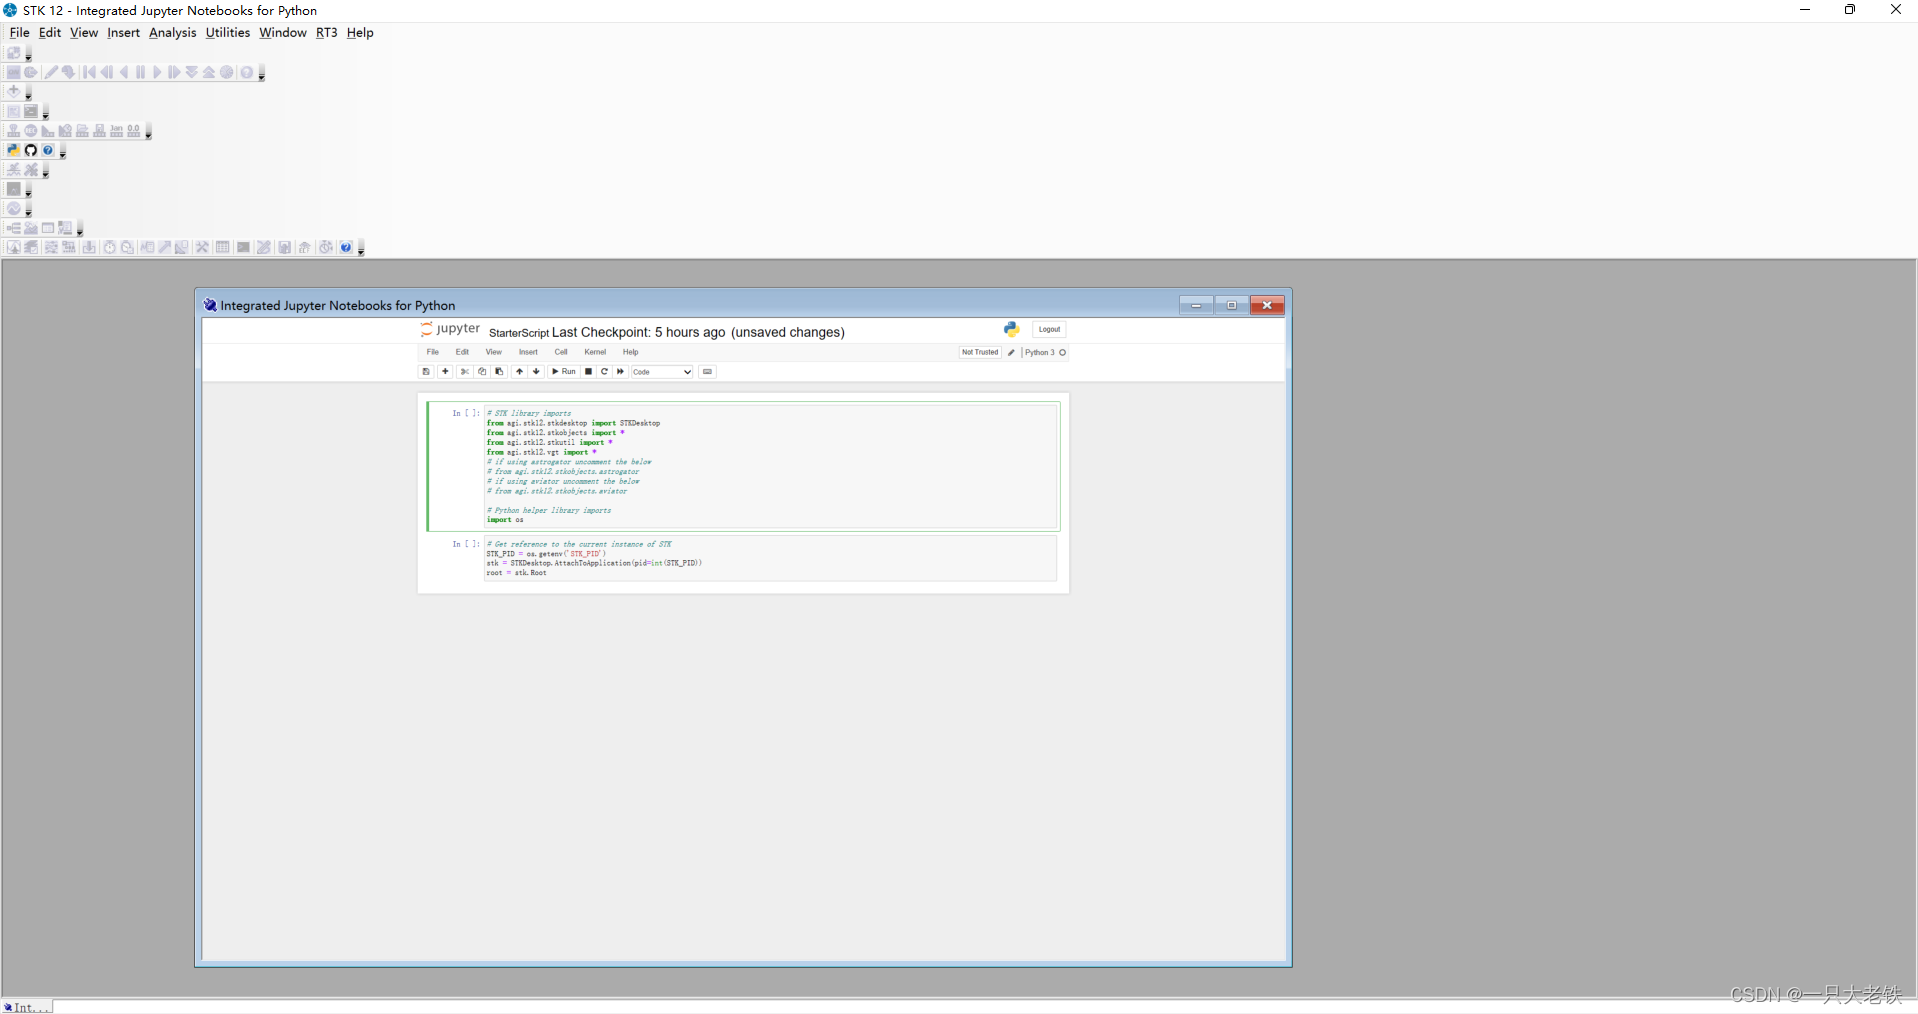This screenshot has height=1014, width=1918.
Task: Open the STK RT3 menu
Action: [x=327, y=33]
